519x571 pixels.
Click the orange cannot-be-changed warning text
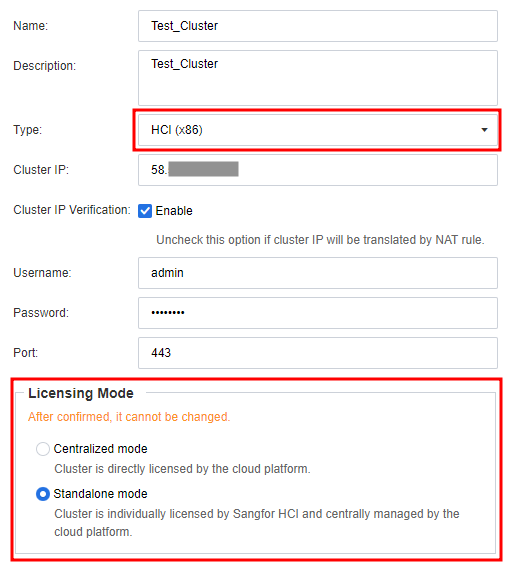click(x=129, y=417)
